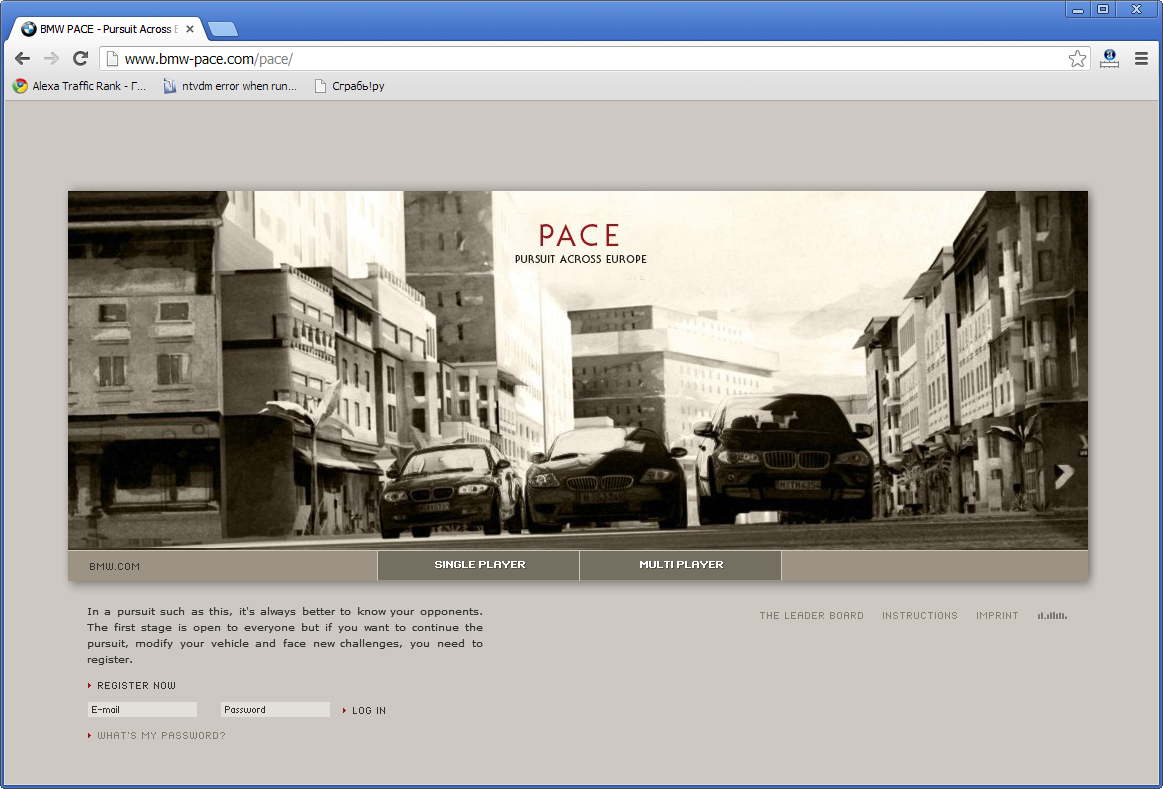The image size is (1163, 789).
Task: Open The Leader Board
Action: click(811, 615)
